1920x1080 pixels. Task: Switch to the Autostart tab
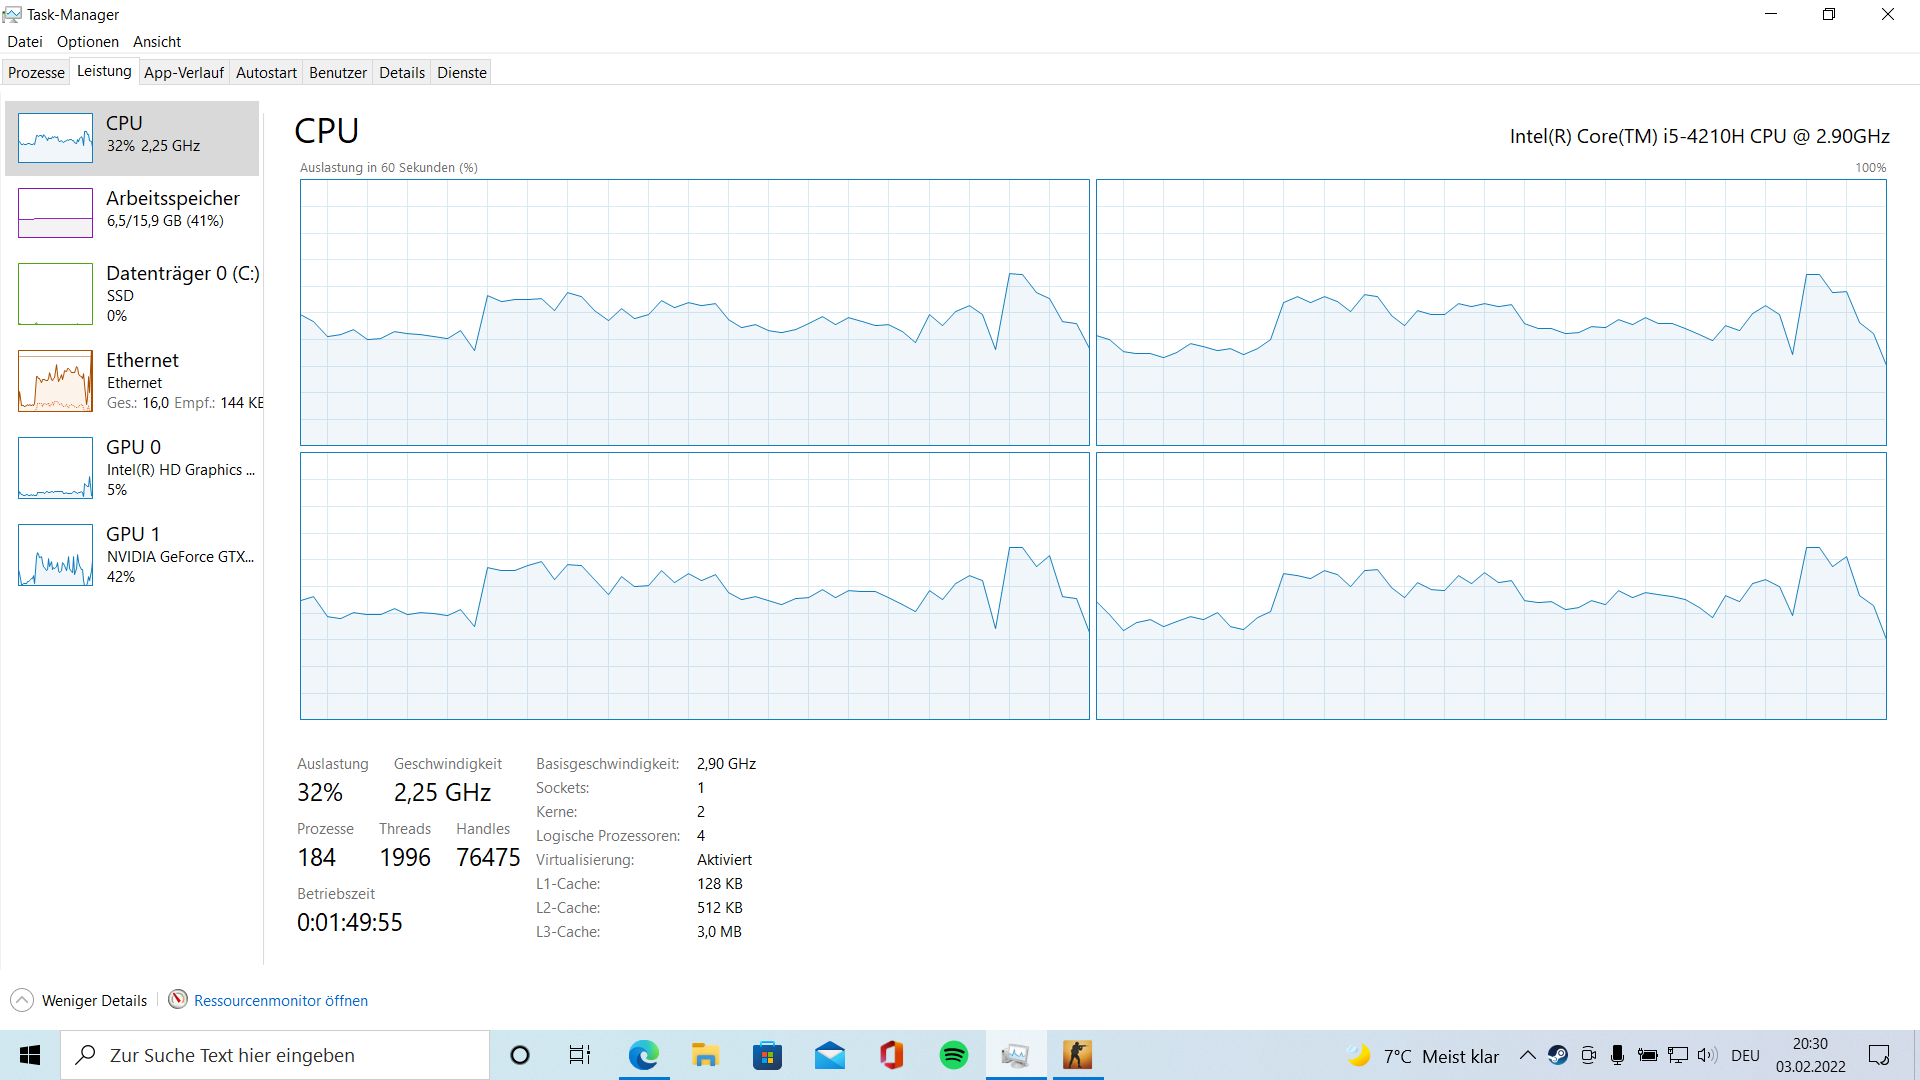point(266,73)
